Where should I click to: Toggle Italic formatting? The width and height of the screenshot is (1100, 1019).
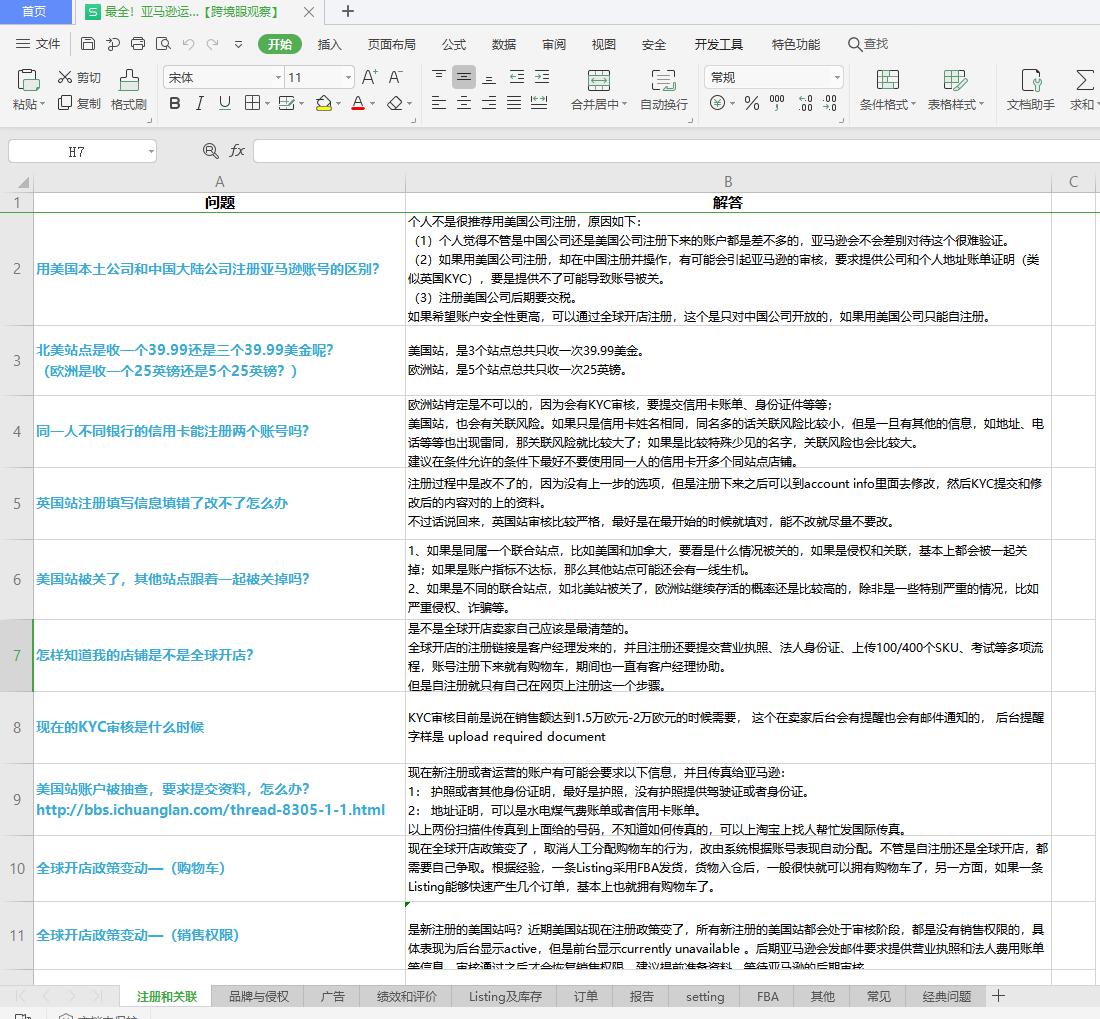click(200, 103)
